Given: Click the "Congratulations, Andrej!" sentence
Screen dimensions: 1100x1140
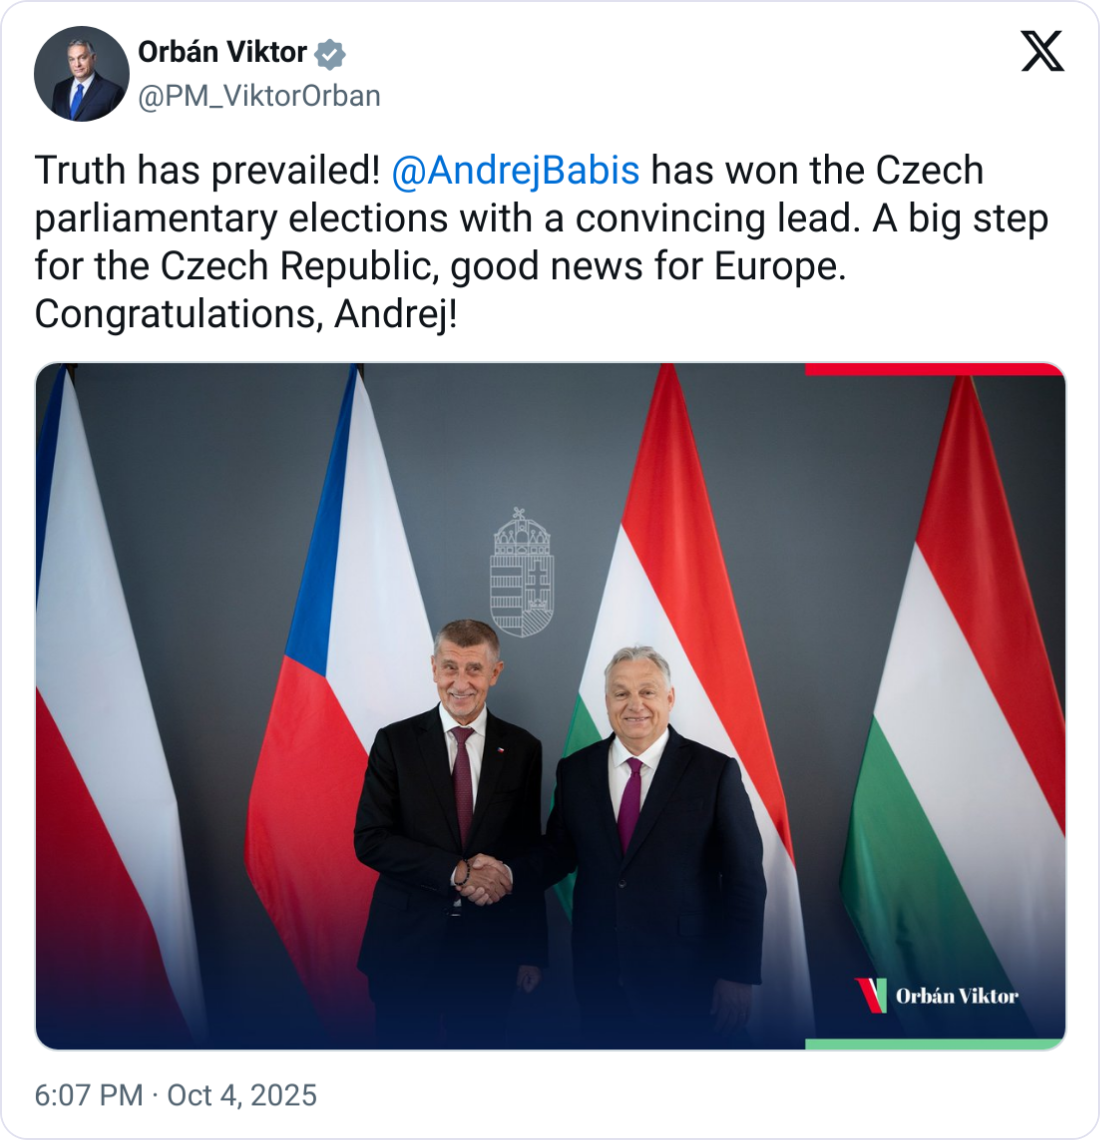Looking at the screenshot, I should point(246,314).
